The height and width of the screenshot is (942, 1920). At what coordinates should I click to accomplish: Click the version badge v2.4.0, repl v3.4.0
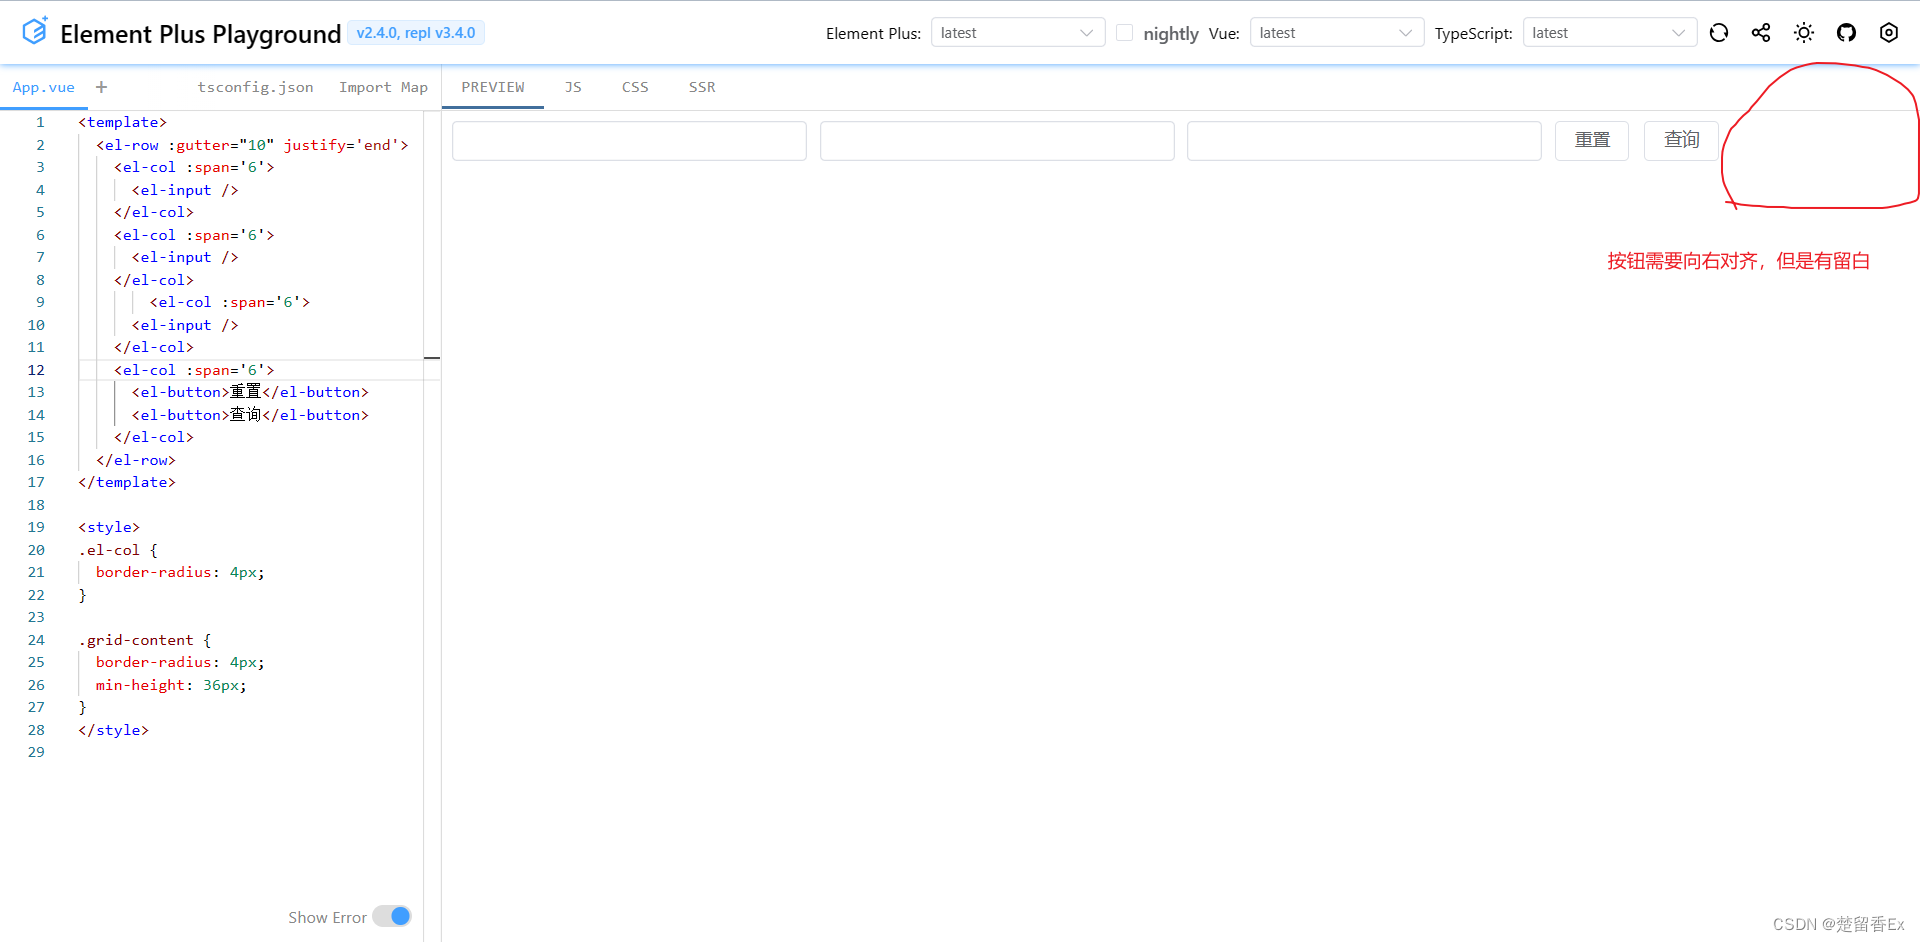tap(416, 33)
